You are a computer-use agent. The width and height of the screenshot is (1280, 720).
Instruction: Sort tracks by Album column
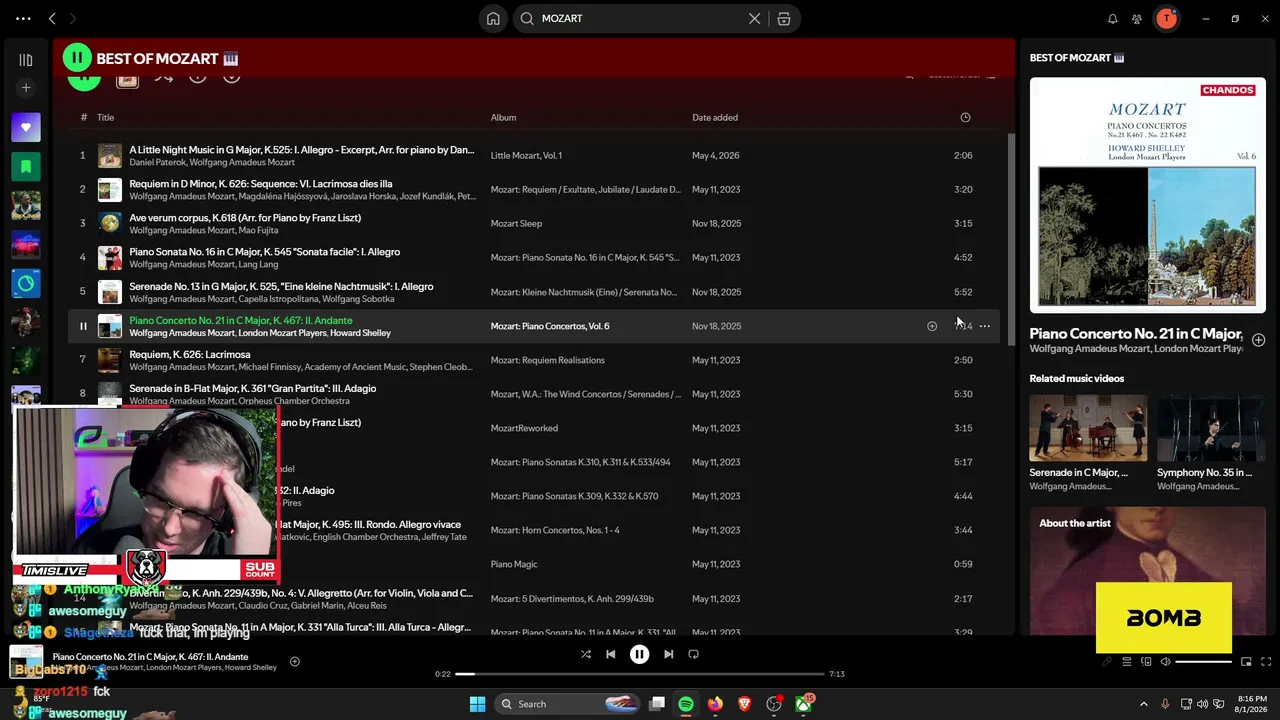coord(503,117)
